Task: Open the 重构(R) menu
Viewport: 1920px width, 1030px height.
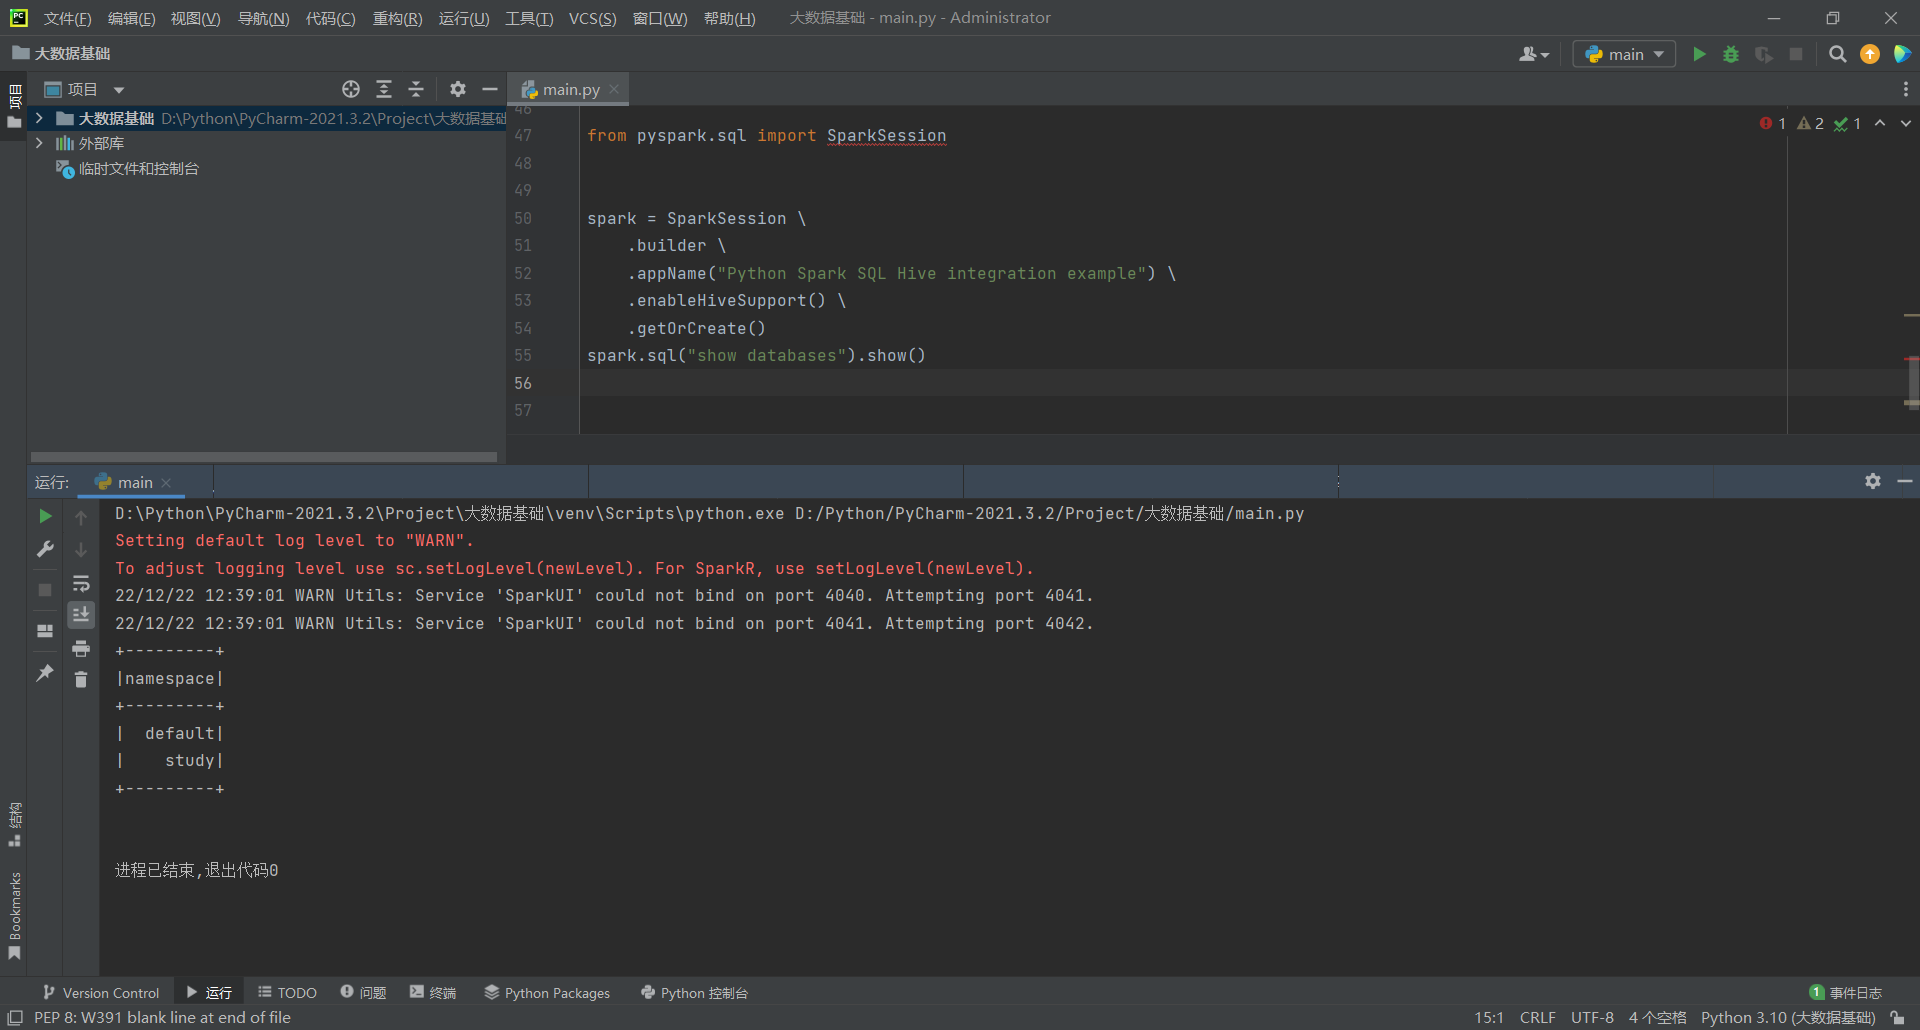Action: point(397,19)
